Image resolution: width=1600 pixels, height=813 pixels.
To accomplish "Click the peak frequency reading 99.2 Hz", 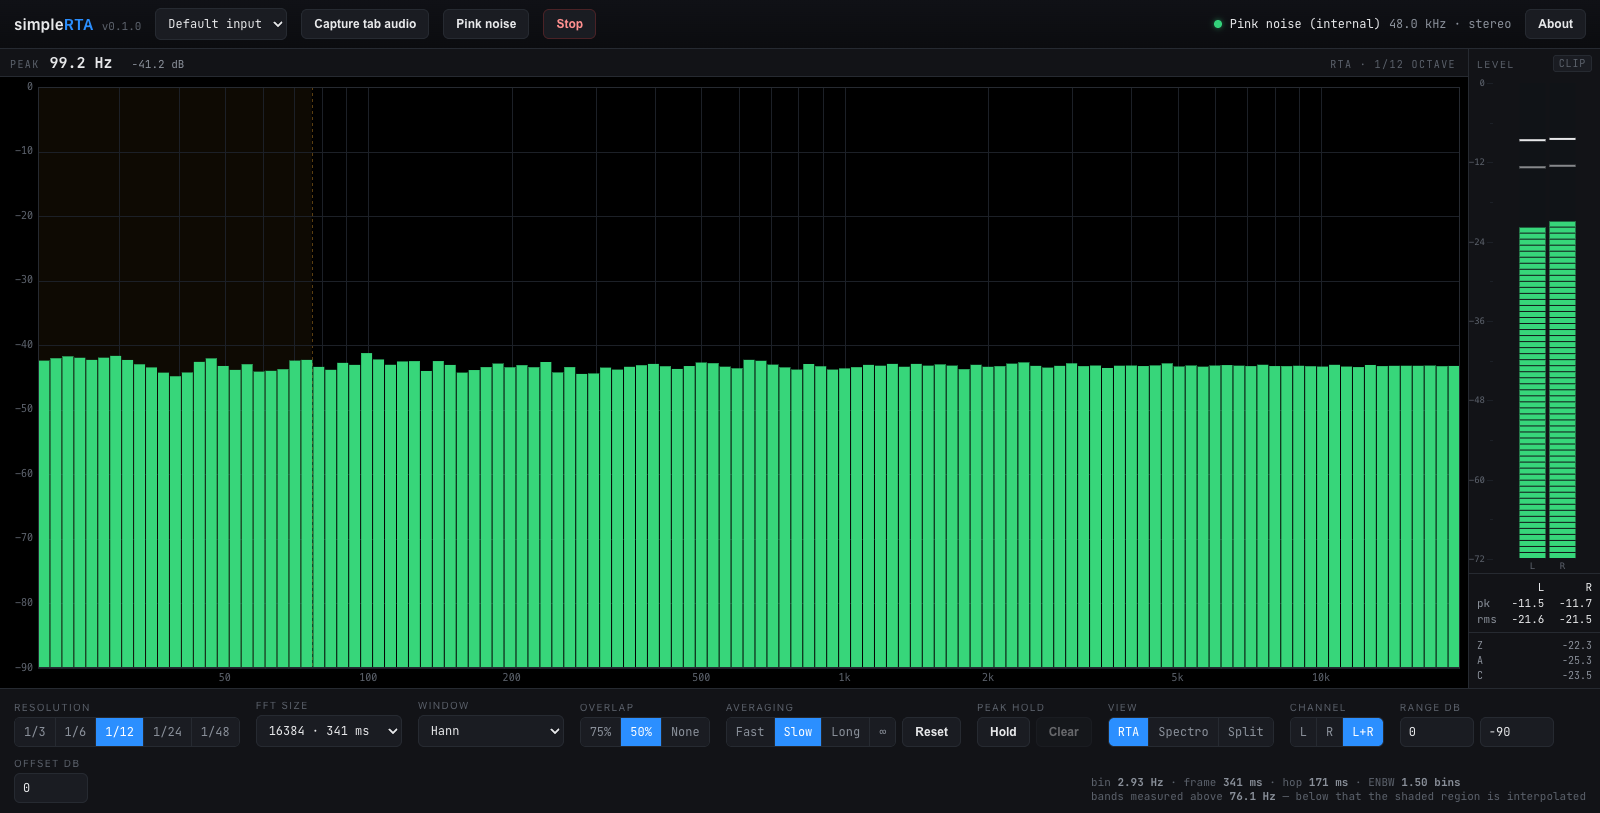I will [81, 63].
